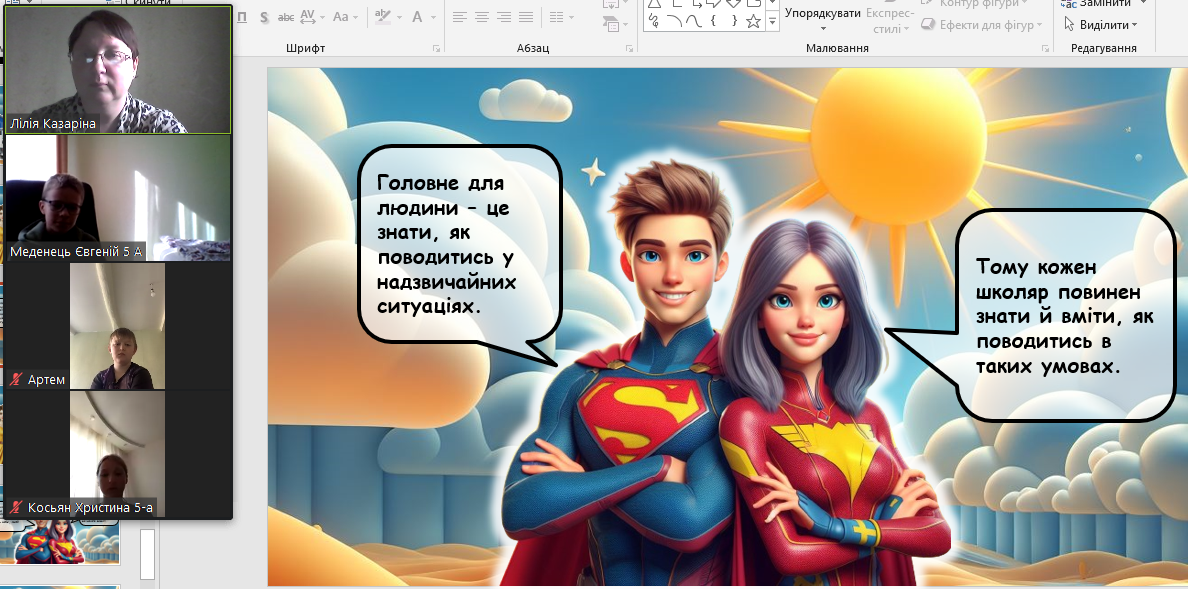Click the name label Лілія Казаріна

53,124
